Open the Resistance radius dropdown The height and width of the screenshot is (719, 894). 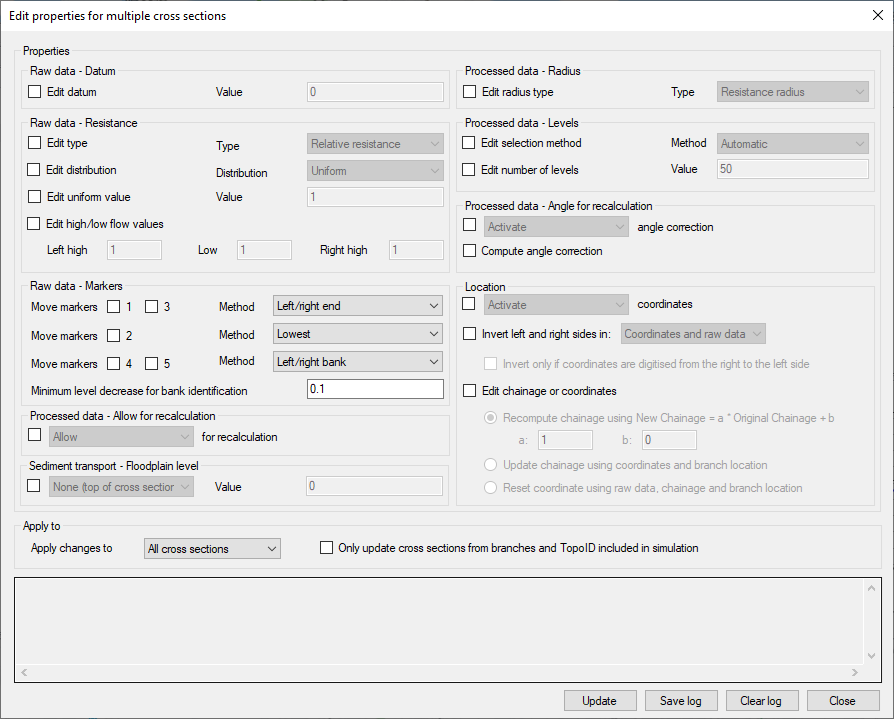pyautogui.click(x=793, y=92)
